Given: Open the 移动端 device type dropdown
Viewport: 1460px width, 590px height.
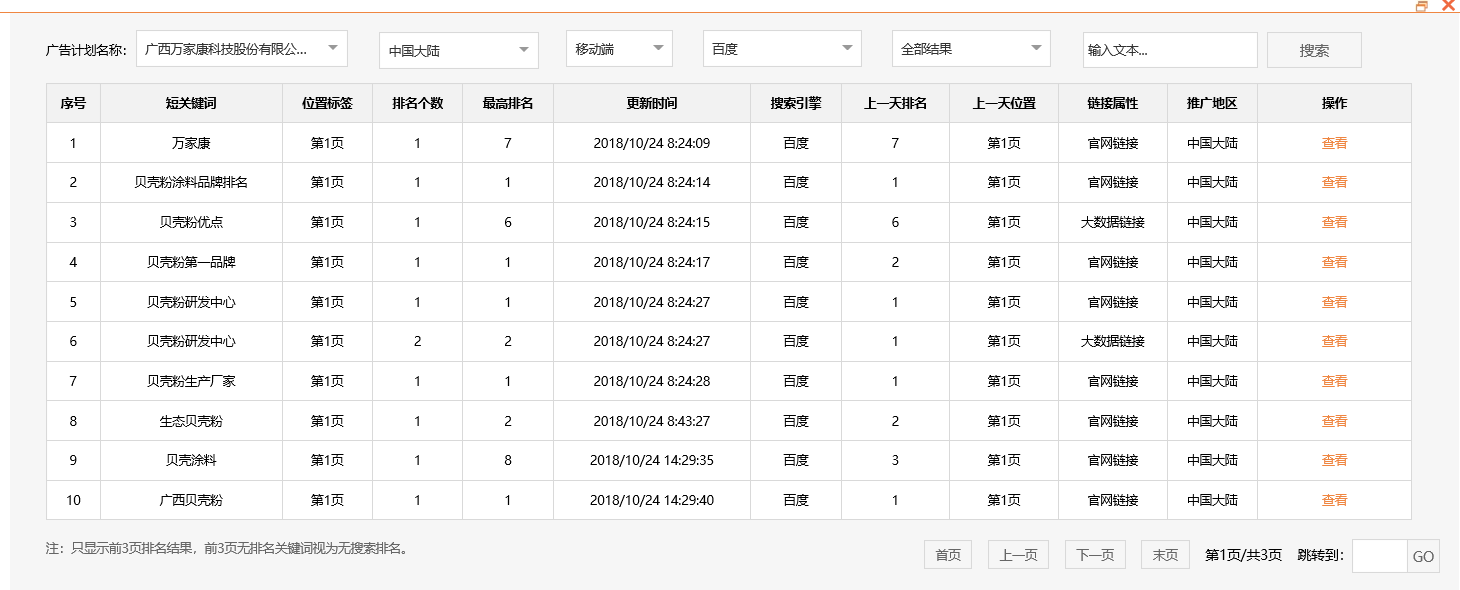Looking at the screenshot, I should click(618, 48).
